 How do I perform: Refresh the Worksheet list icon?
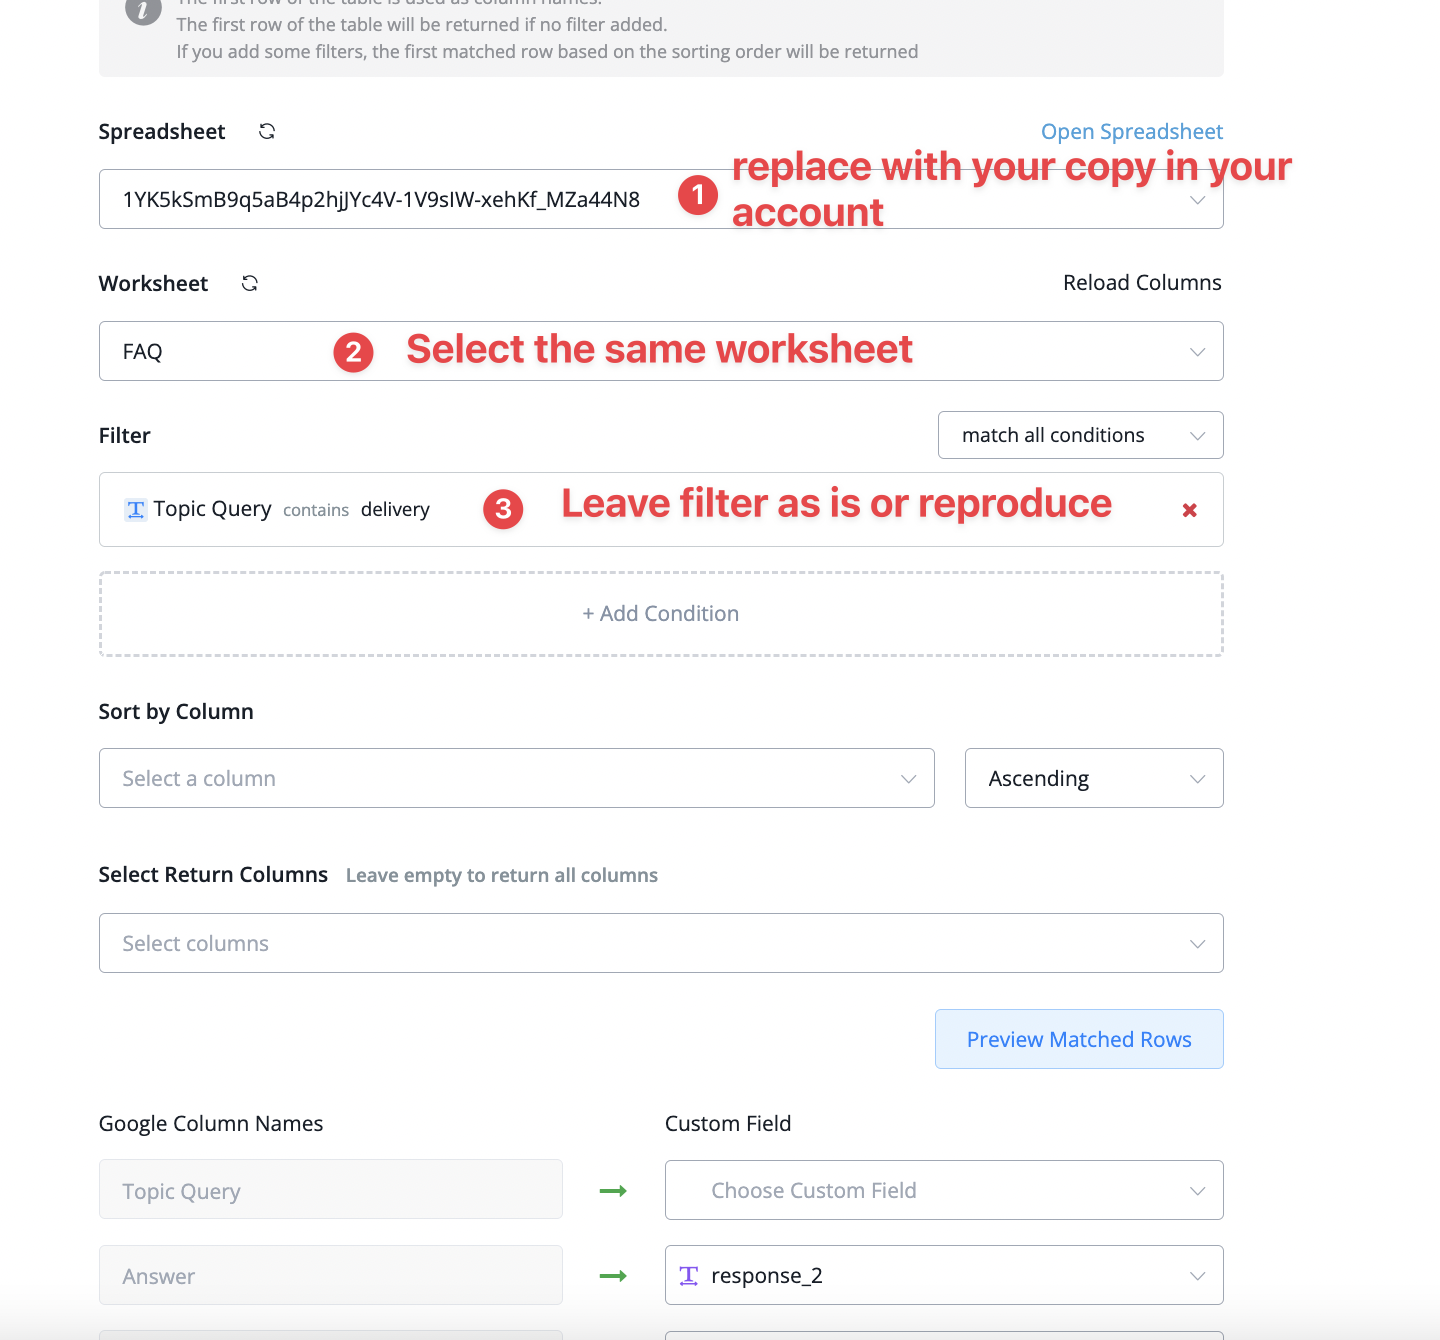click(250, 284)
